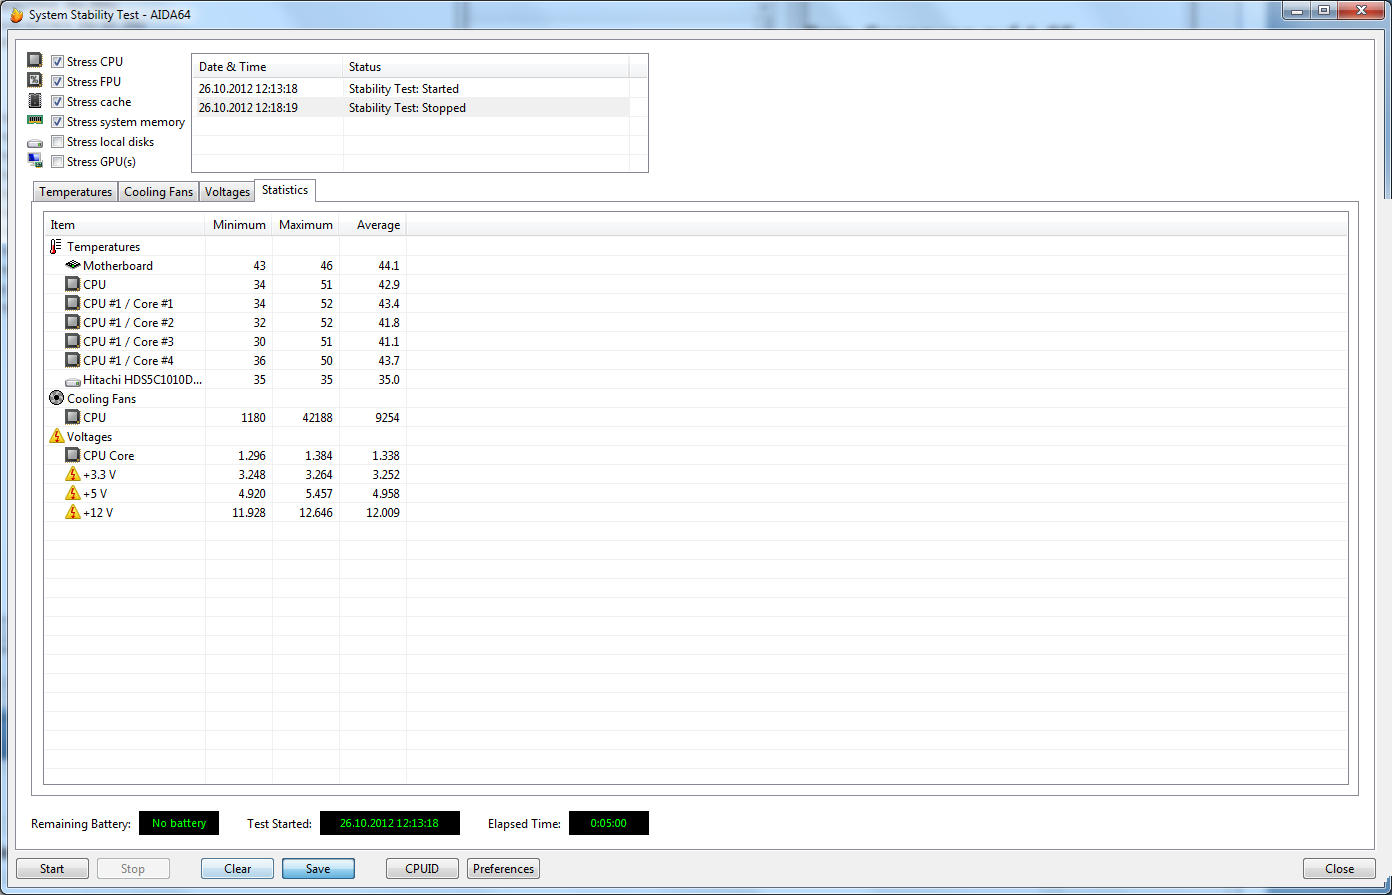Select the Statistics tab
The height and width of the screenshot is (895, 1392).
click(x=285, y=190)
